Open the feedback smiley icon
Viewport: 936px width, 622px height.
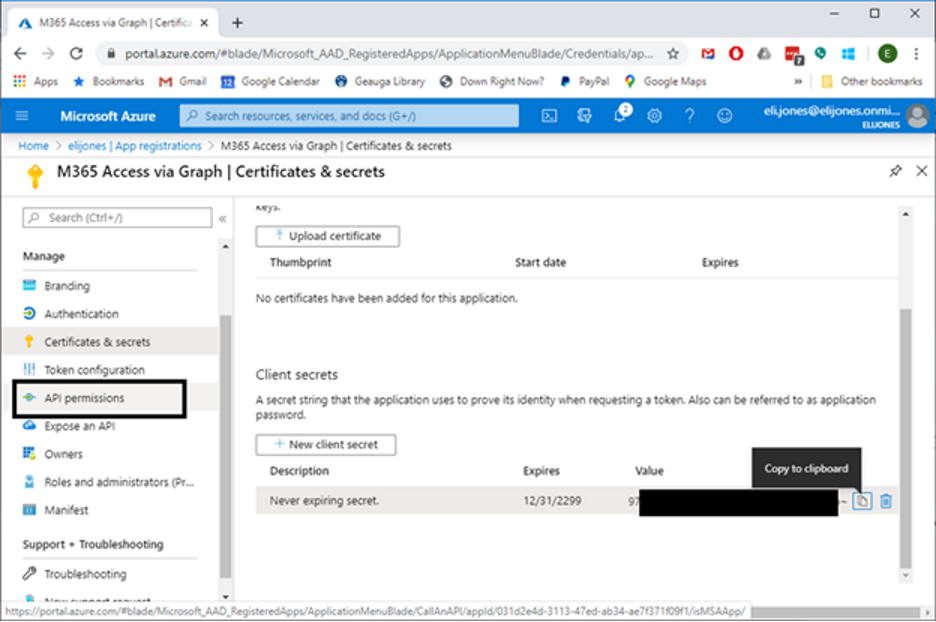(x=725, y=116)
